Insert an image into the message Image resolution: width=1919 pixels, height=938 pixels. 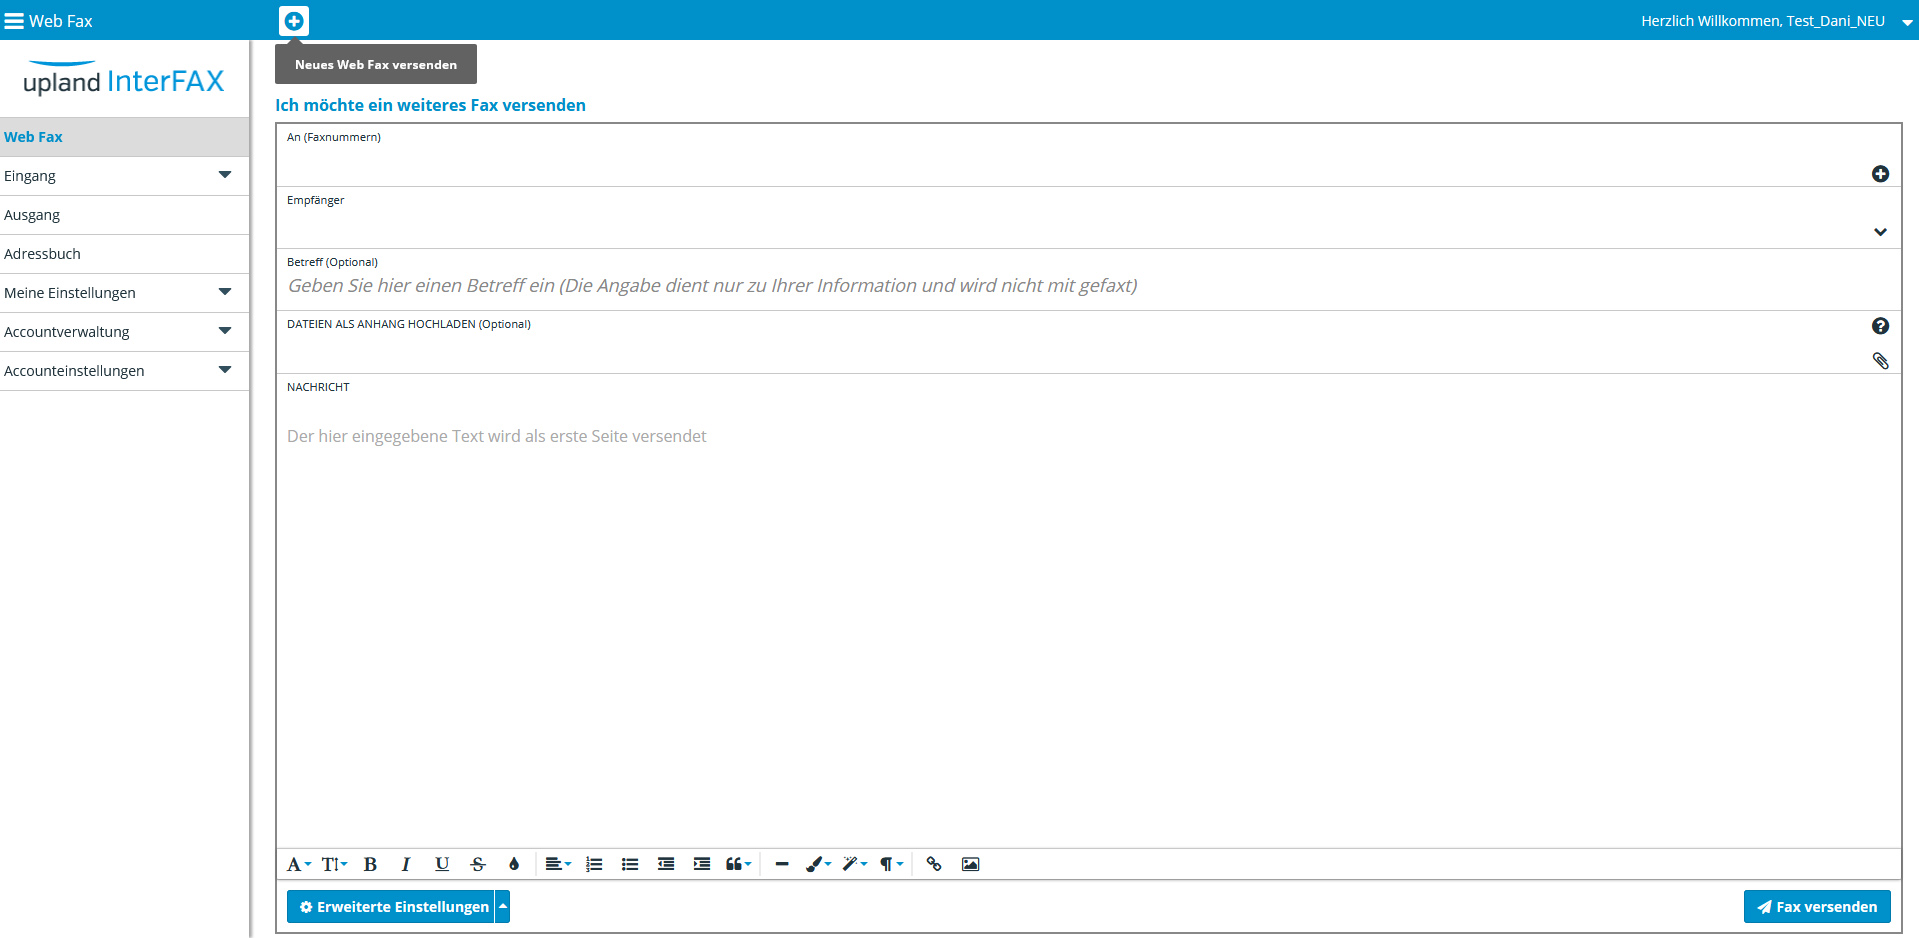(970, 864)
